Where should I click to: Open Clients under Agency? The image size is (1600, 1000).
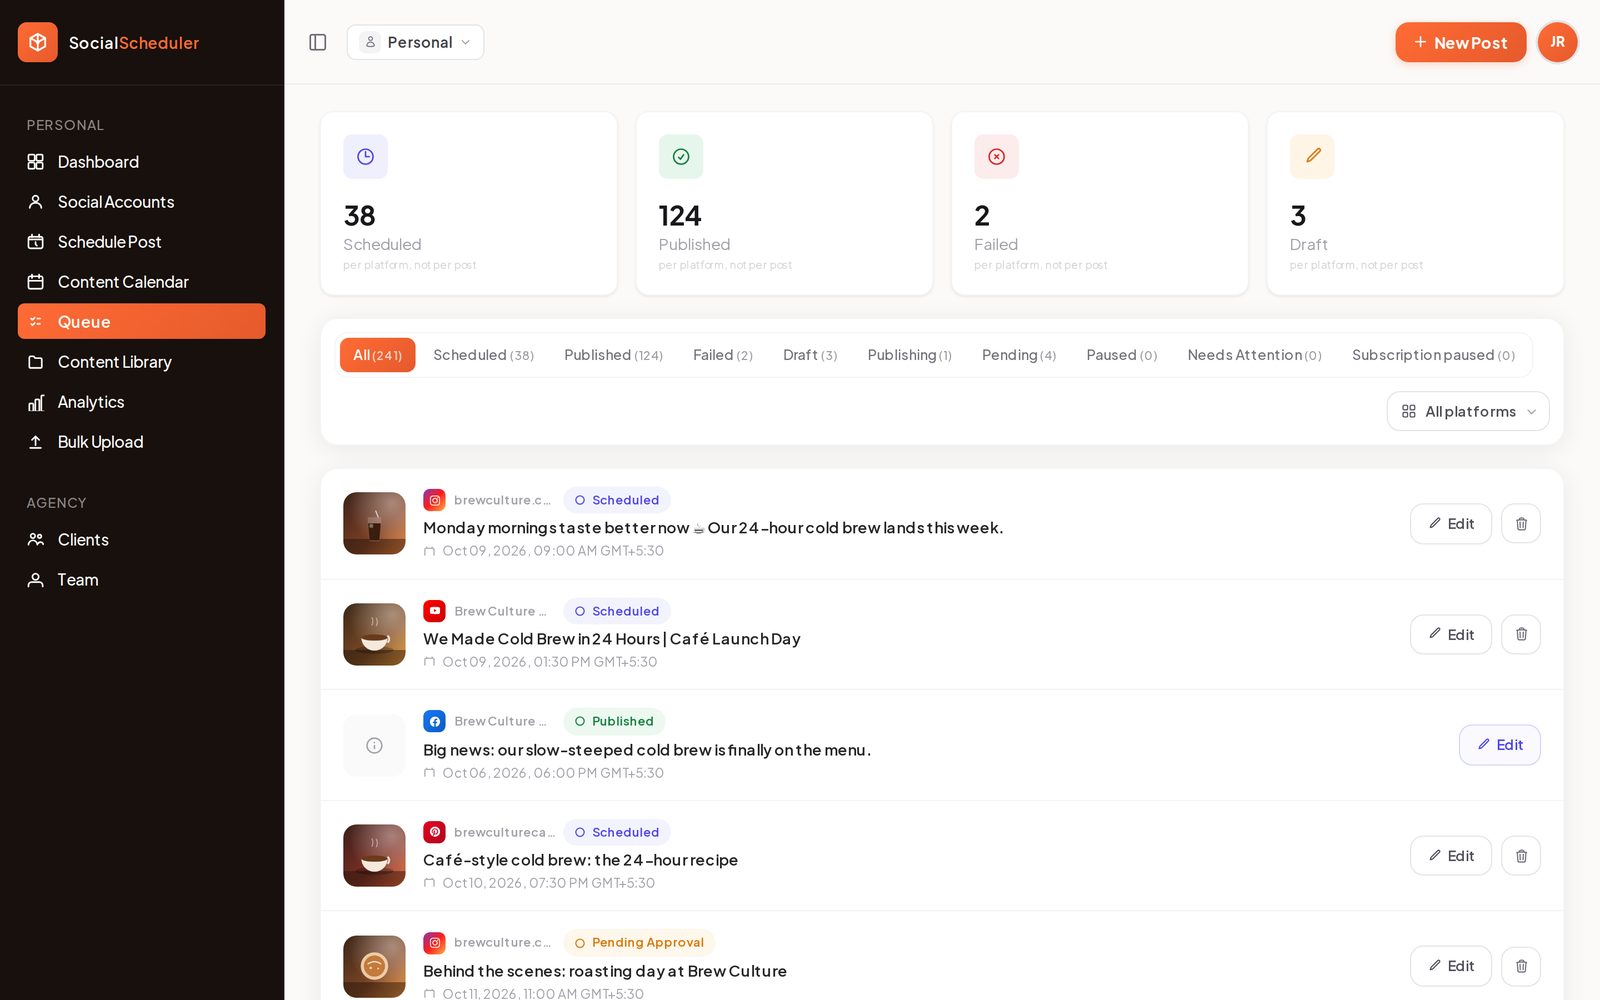(141, 540)
